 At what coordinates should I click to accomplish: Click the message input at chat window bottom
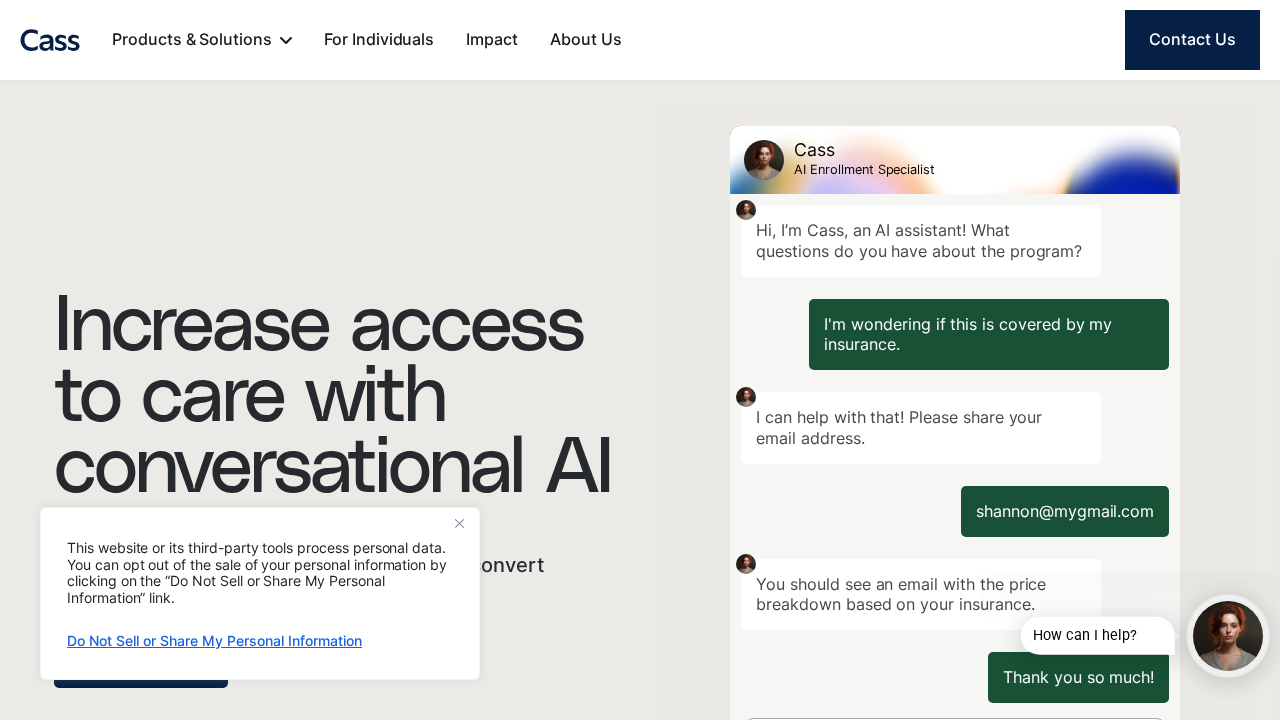(x=954, y=717)
